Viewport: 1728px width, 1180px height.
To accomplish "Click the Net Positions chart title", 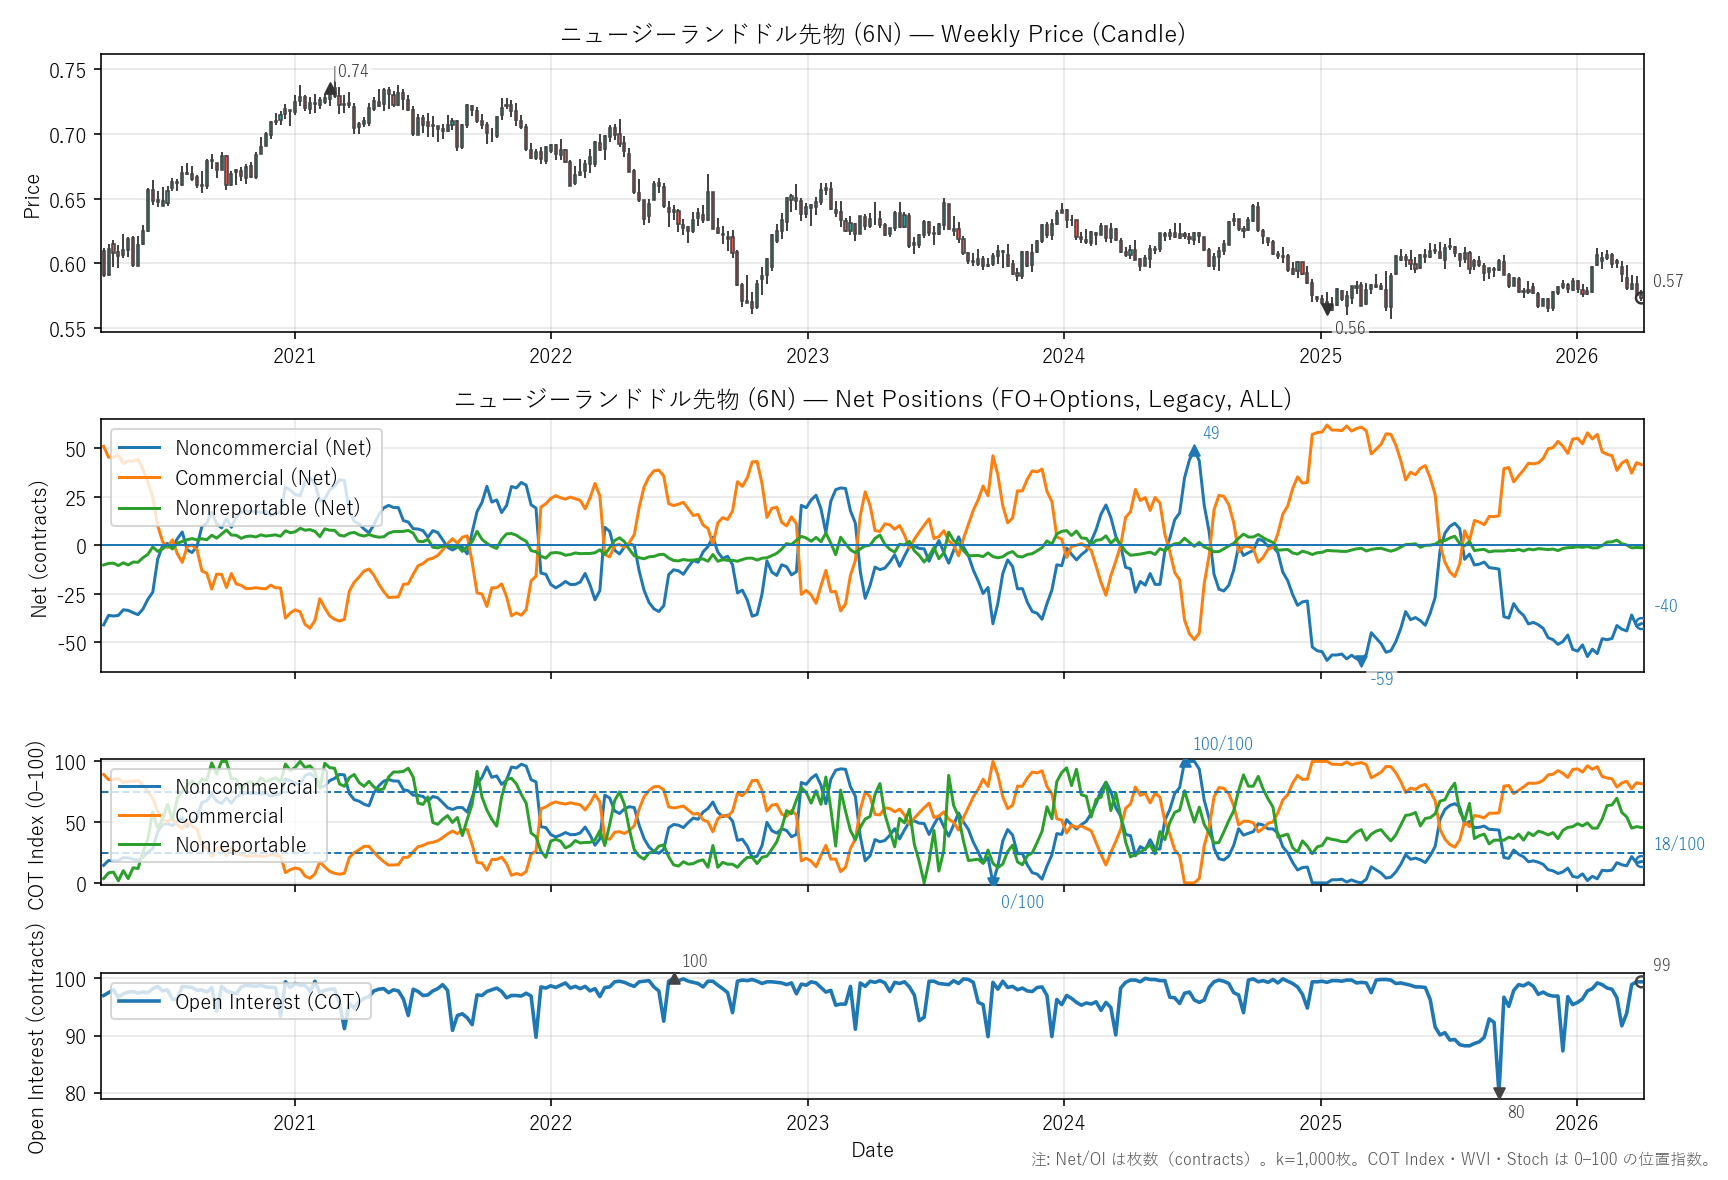I will pyautogui.click(x=872, y=399).
